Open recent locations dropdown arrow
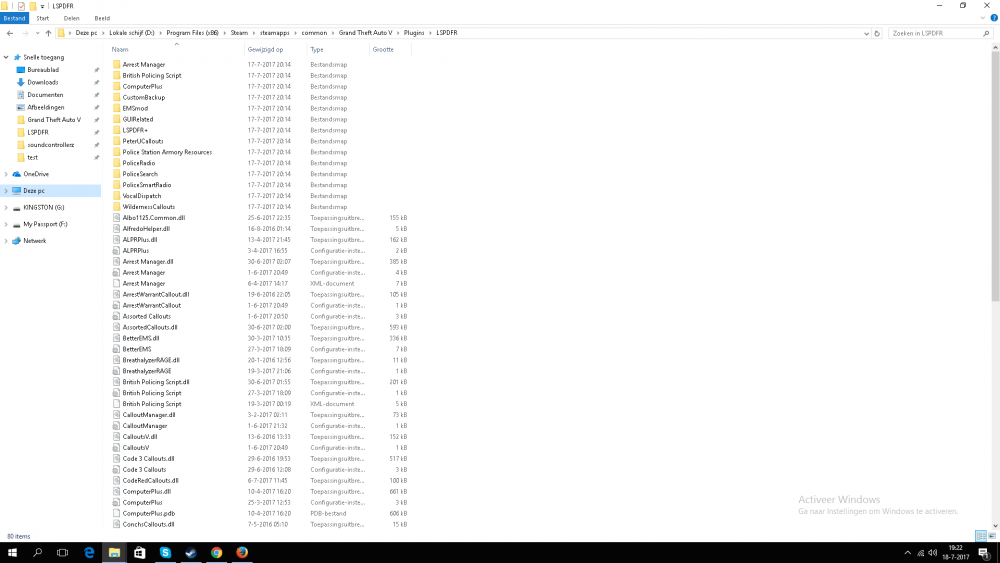Image resolution: width=1000 pixels, height=563 pixels. pyautogui.click(x=37, y=33)
